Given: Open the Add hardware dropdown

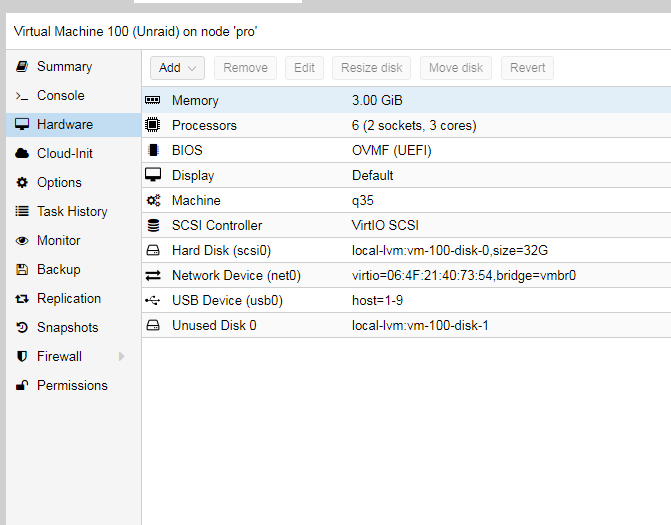Looking at the screenshot, I should point(177,68).
